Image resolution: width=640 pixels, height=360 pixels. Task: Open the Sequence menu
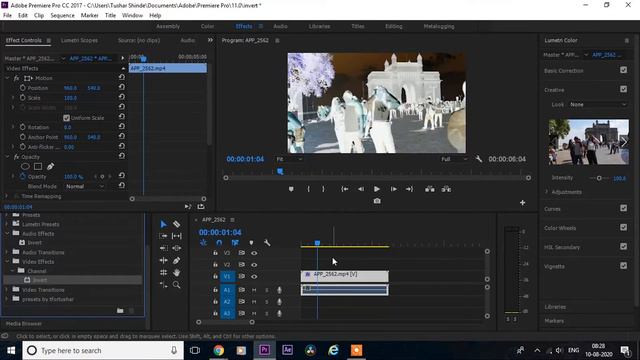pyautogui.click(x=62, y=16)
